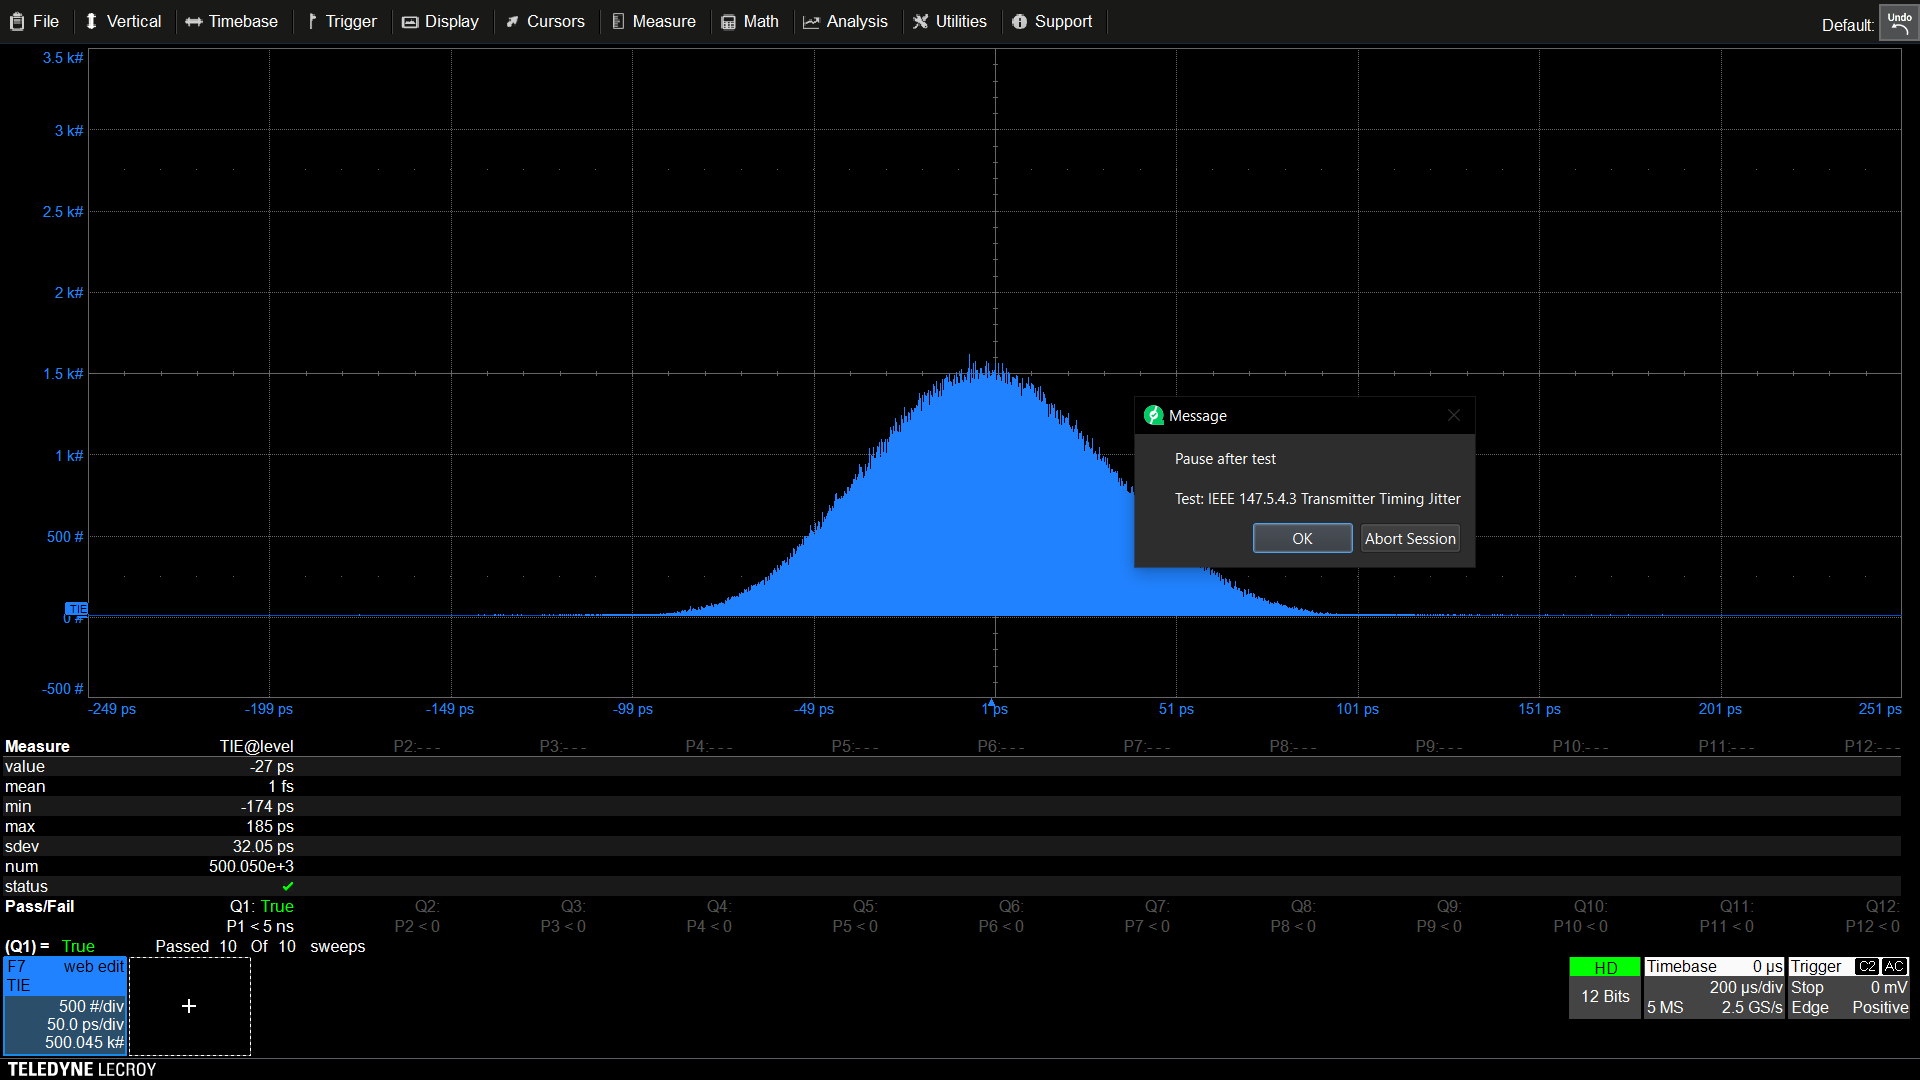Open the Trigger menu in menu bar

coord(342,21)
